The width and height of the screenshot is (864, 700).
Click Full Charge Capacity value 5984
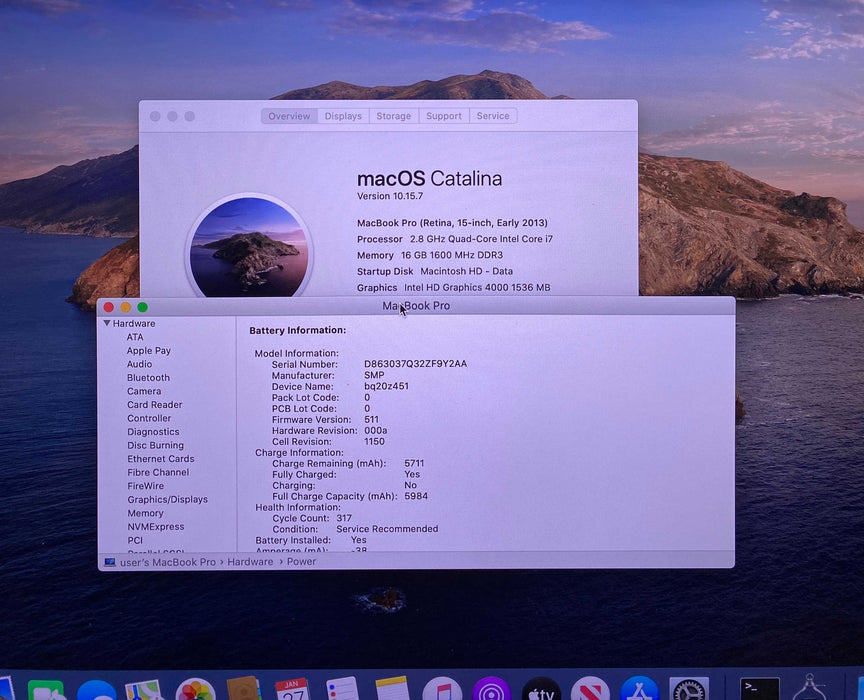(x=416, y=496)
